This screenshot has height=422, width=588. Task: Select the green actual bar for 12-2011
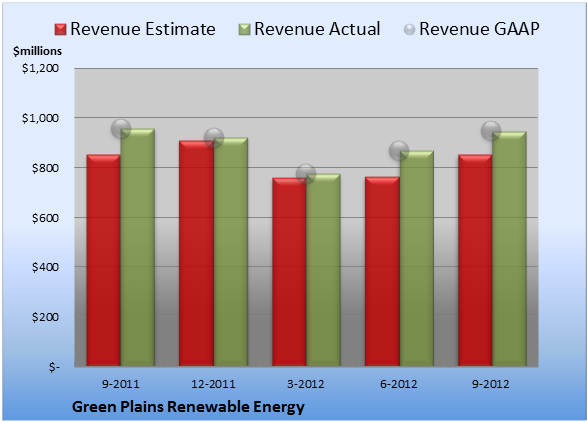(231, 252)
